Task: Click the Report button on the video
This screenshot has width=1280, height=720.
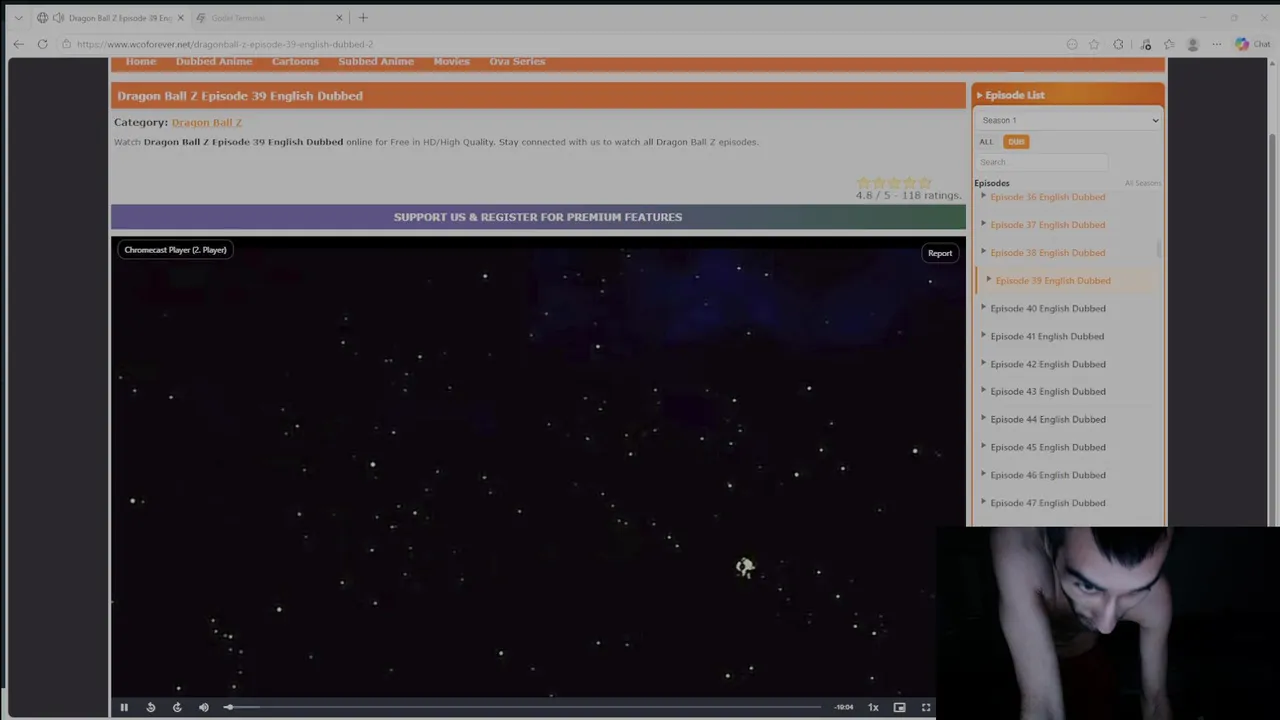Action: [x=940, y=253]
